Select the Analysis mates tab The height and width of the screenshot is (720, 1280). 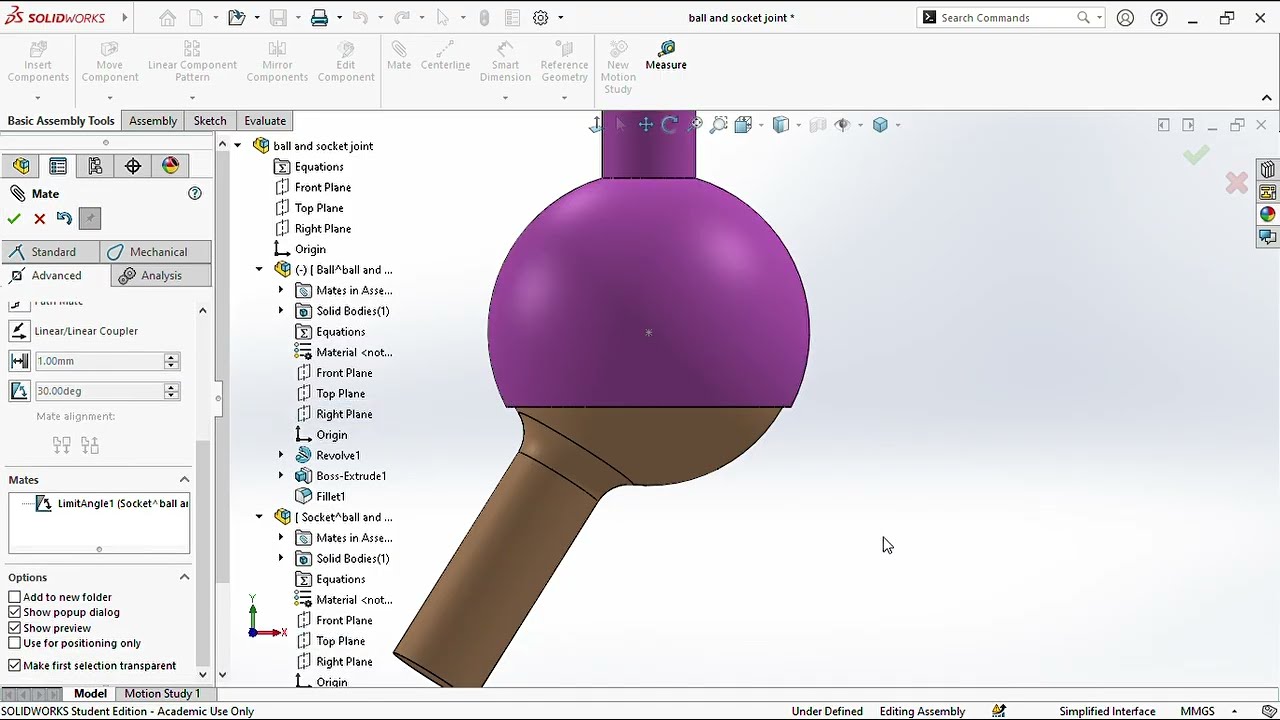pos(162,276)
